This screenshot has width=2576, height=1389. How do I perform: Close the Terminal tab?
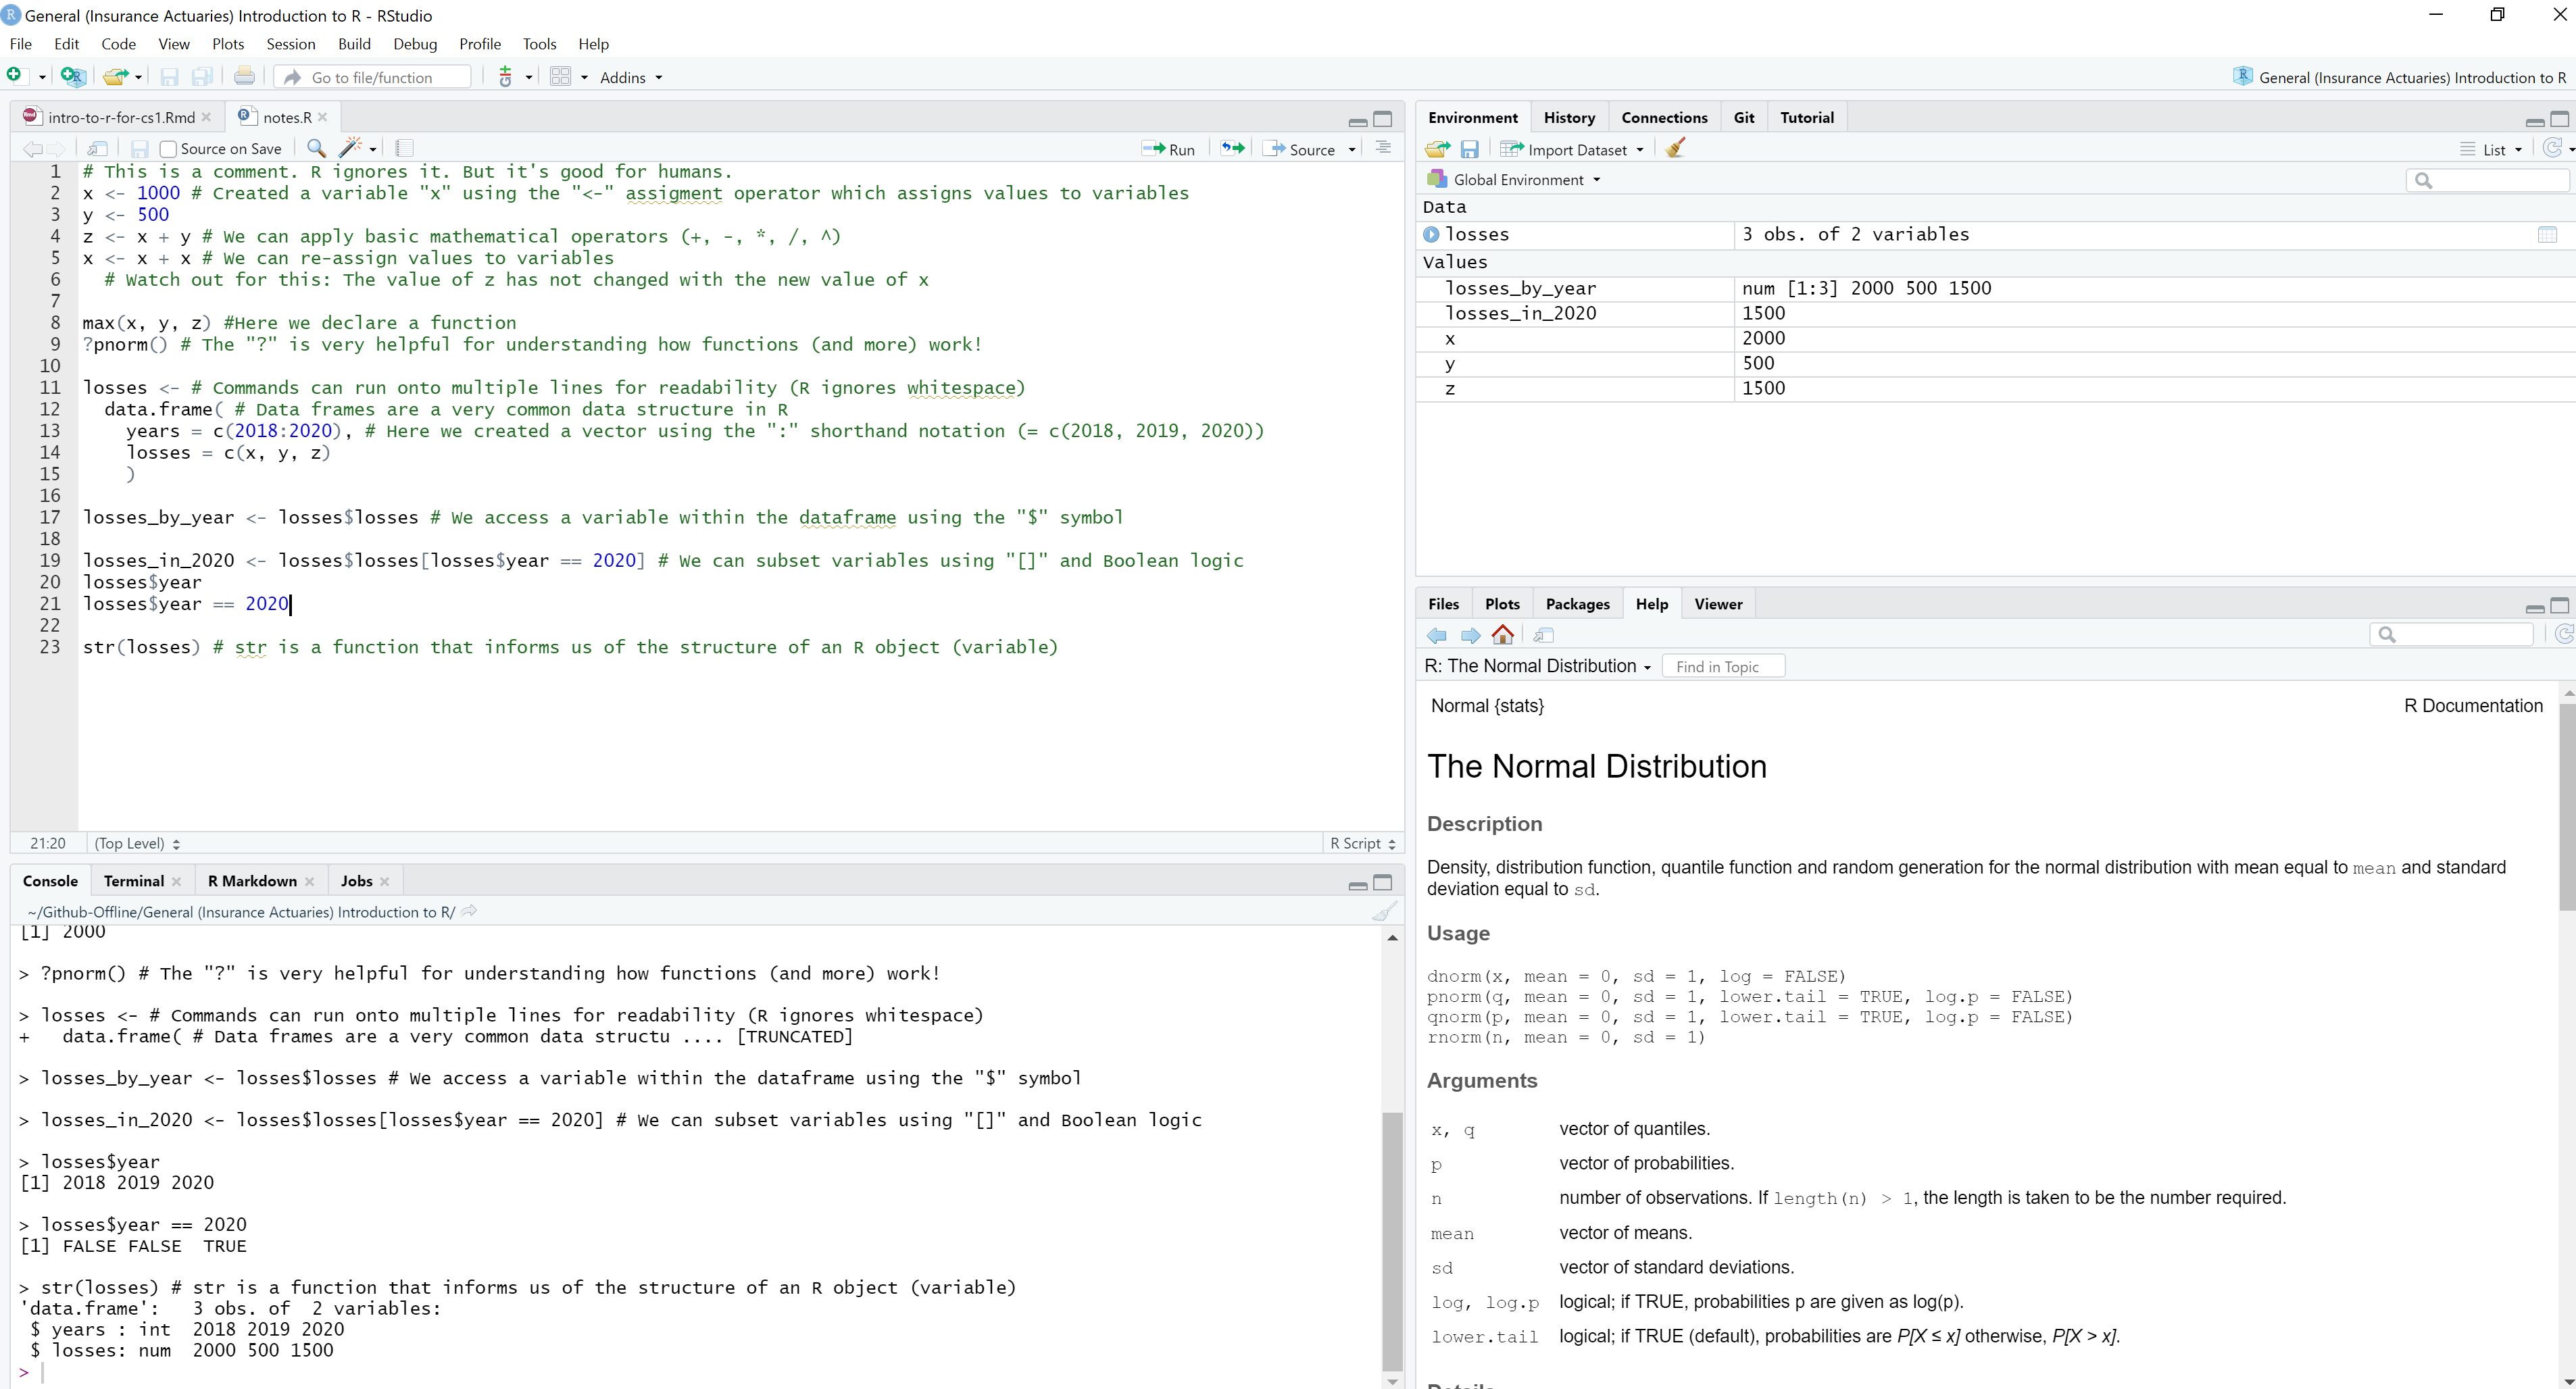(176, 881)
